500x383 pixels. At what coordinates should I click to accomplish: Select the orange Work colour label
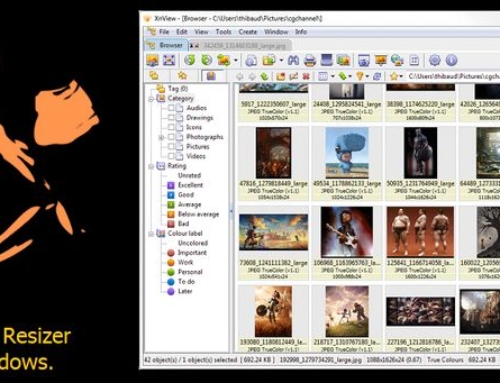[x=186, y=263]
